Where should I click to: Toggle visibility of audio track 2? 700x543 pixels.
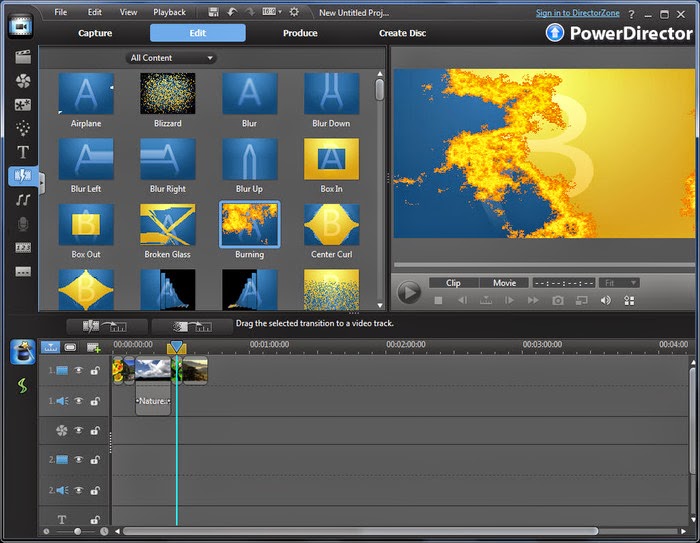(x=79, y=490)
